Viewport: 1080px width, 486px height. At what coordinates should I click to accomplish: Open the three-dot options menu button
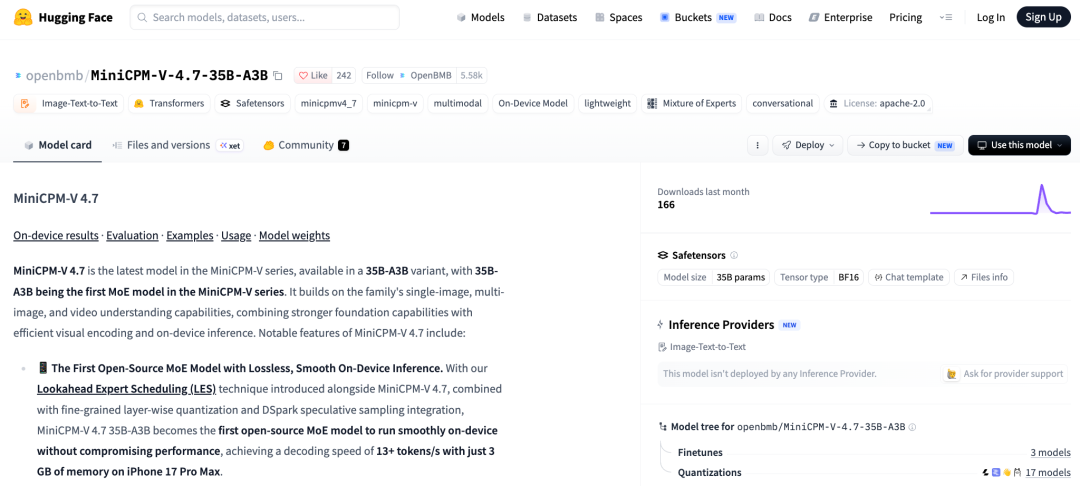758,145
